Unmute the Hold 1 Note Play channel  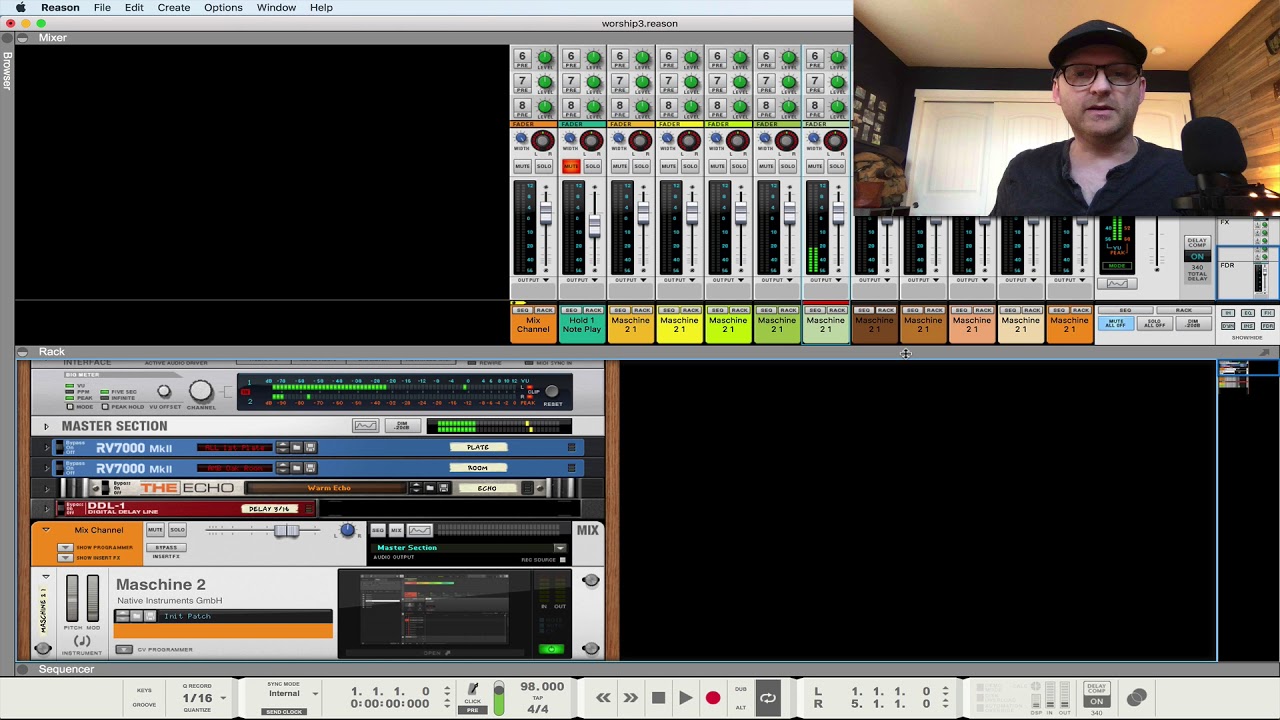pos(571,166)
